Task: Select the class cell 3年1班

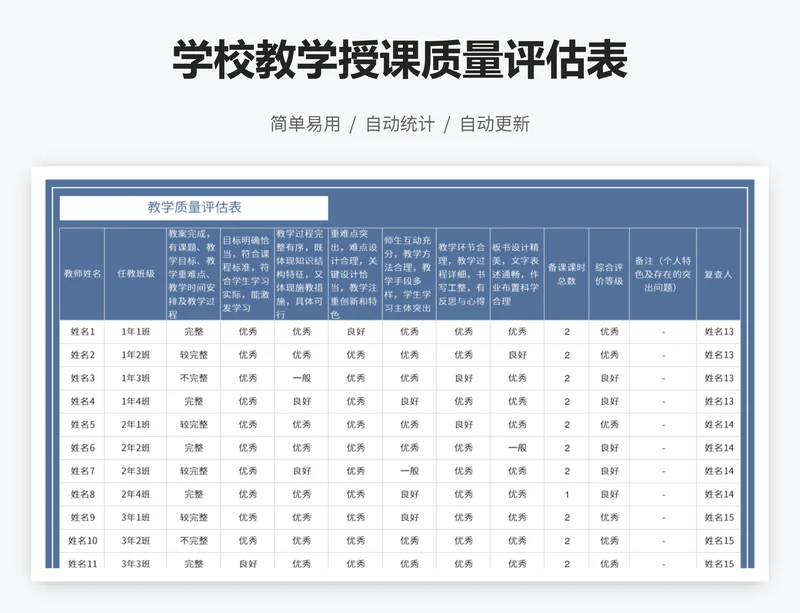Action: click(x=136, y=518)
